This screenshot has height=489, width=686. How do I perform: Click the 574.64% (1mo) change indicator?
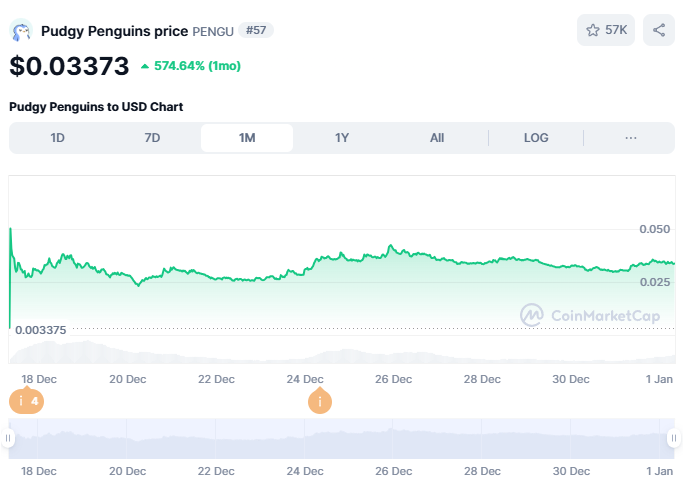(191, 66)
